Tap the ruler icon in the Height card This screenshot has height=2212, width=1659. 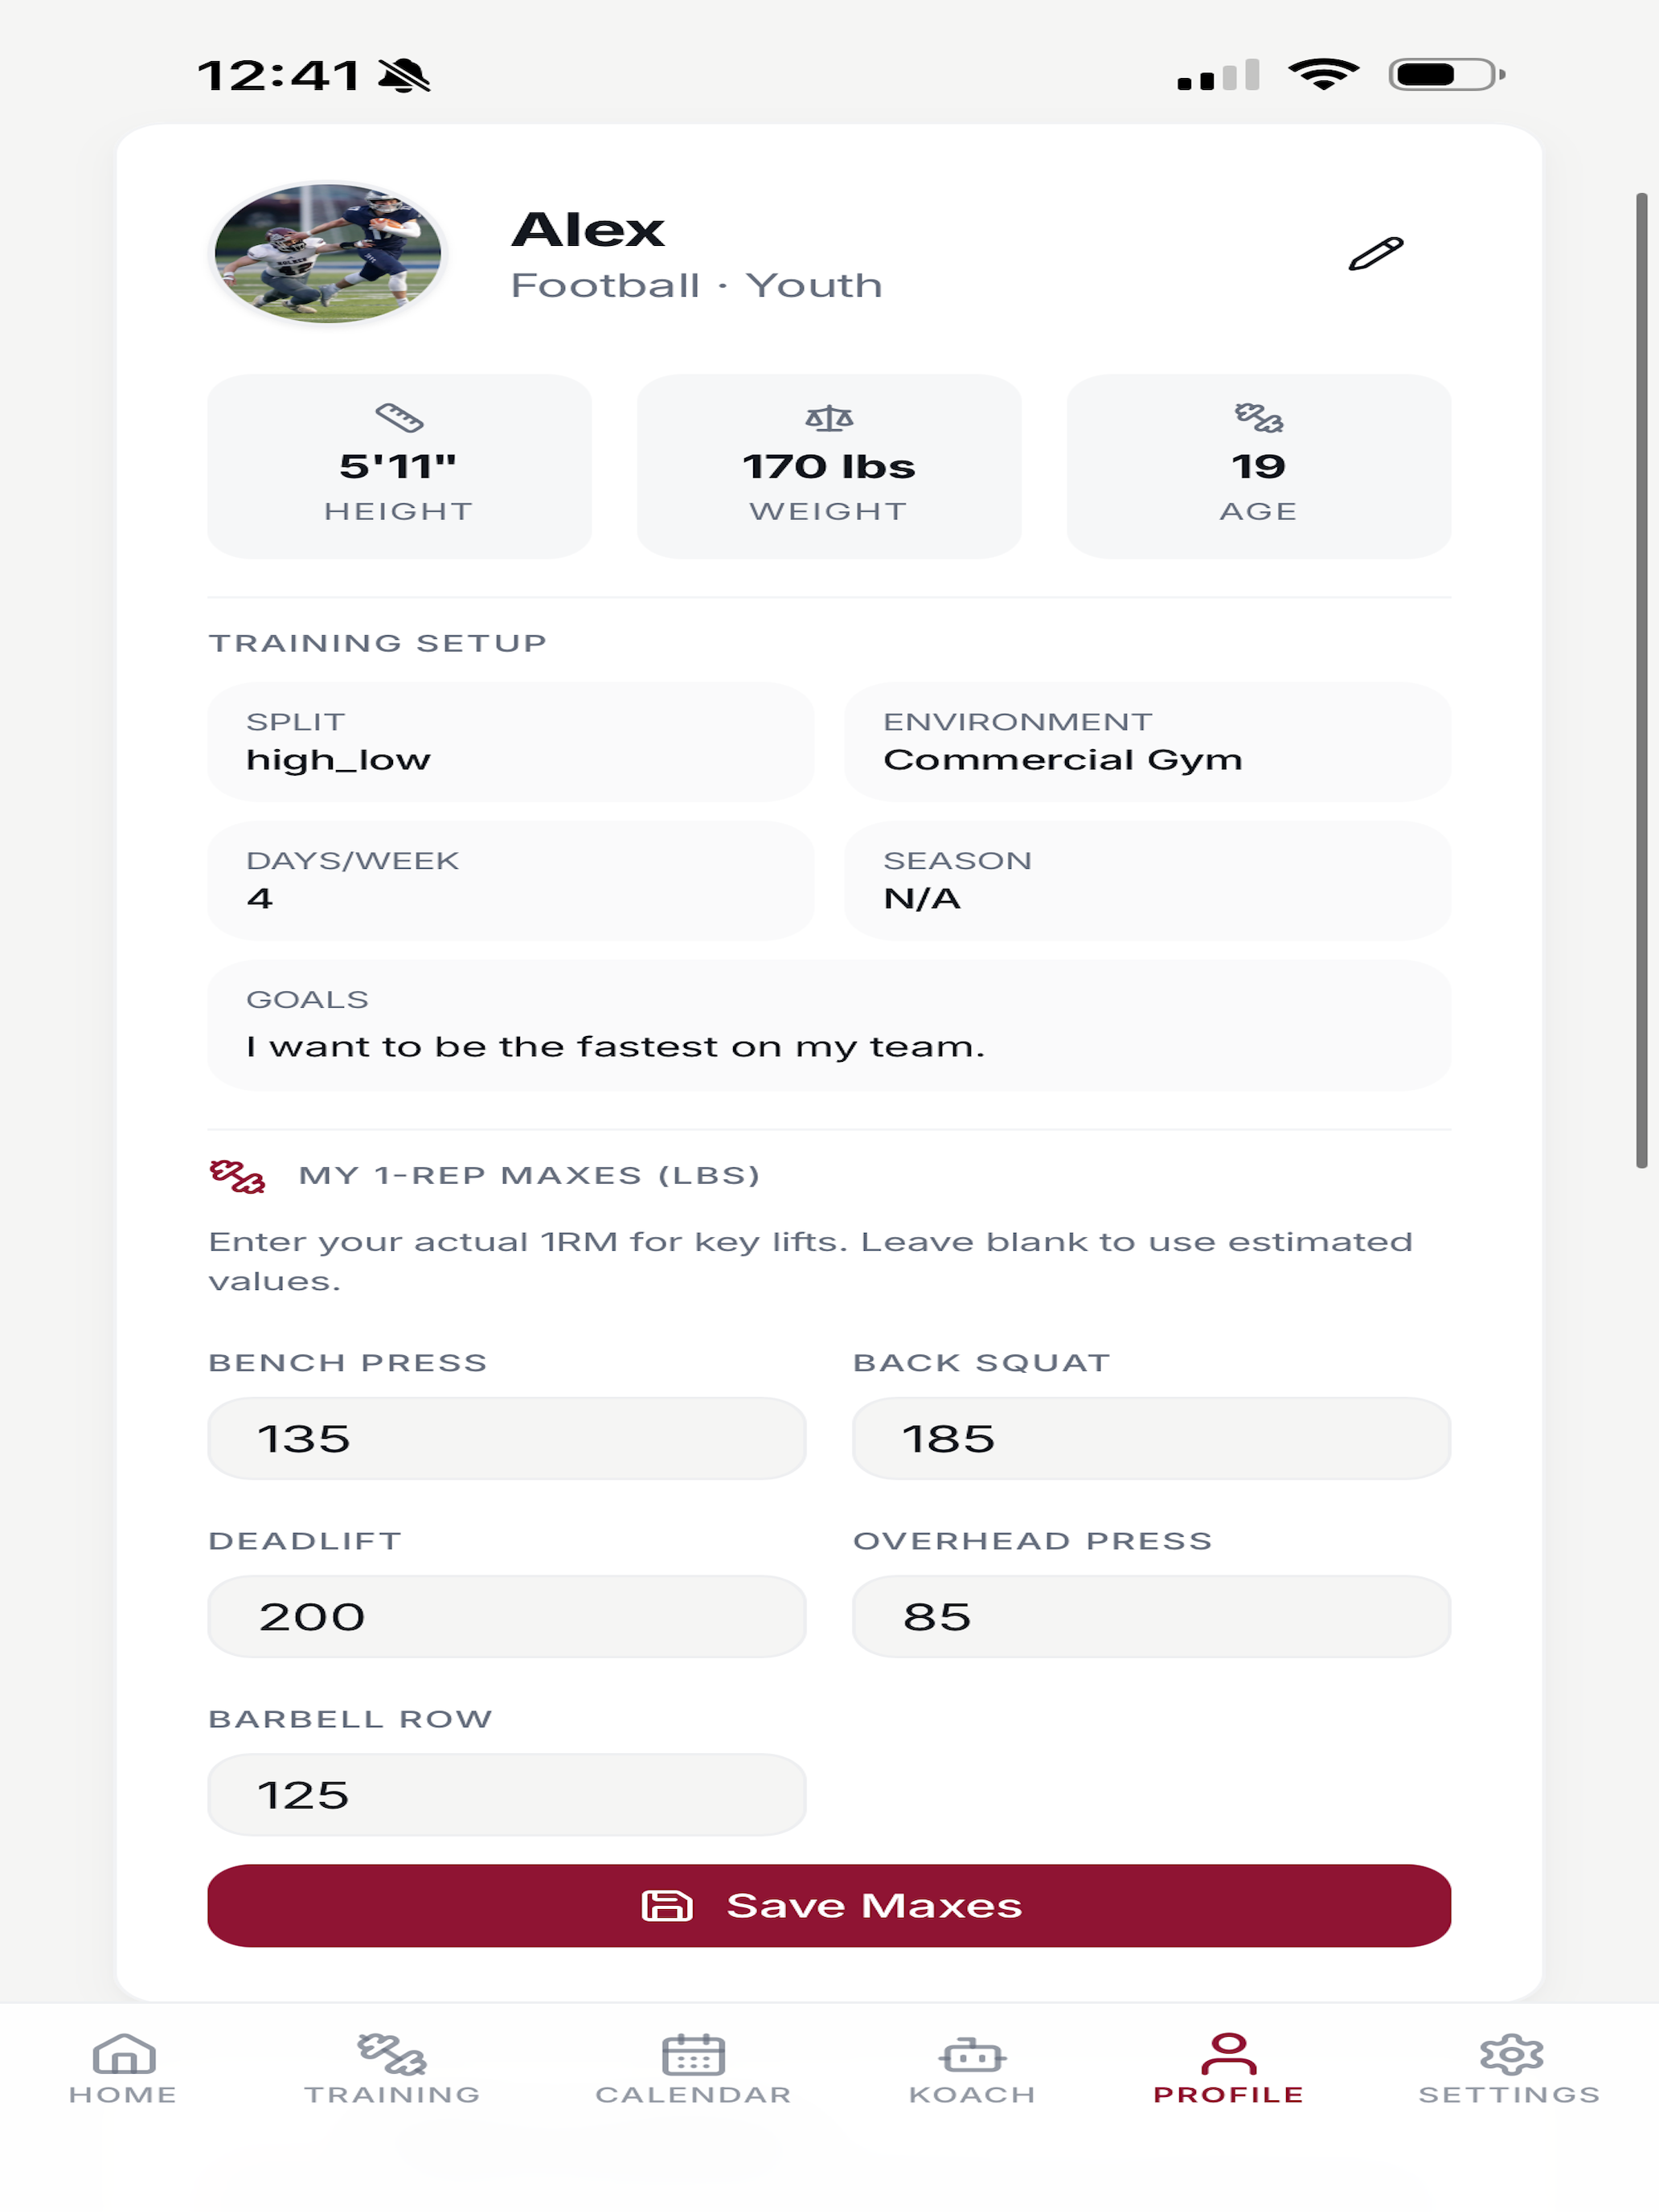[x=399, y=417]
